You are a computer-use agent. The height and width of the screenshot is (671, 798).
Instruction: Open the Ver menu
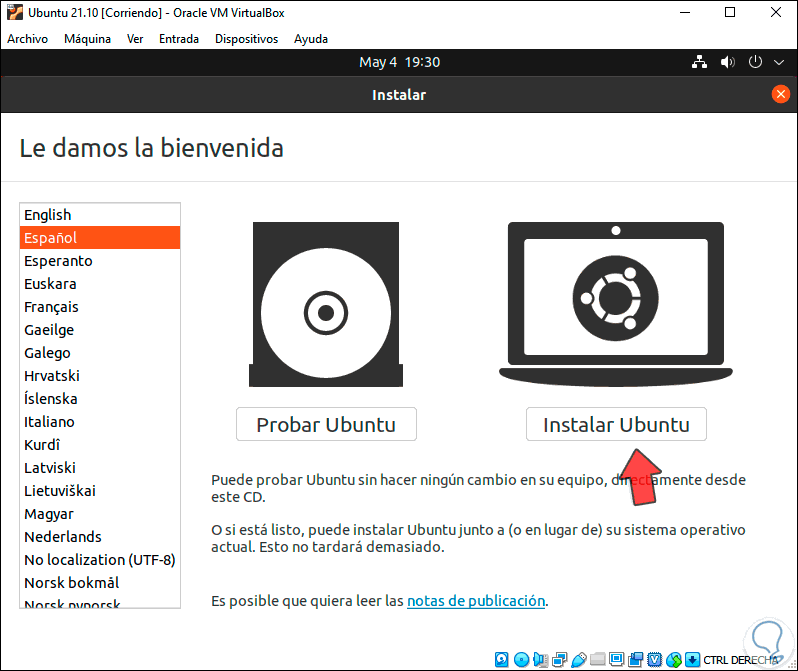(x=135, y=39)
